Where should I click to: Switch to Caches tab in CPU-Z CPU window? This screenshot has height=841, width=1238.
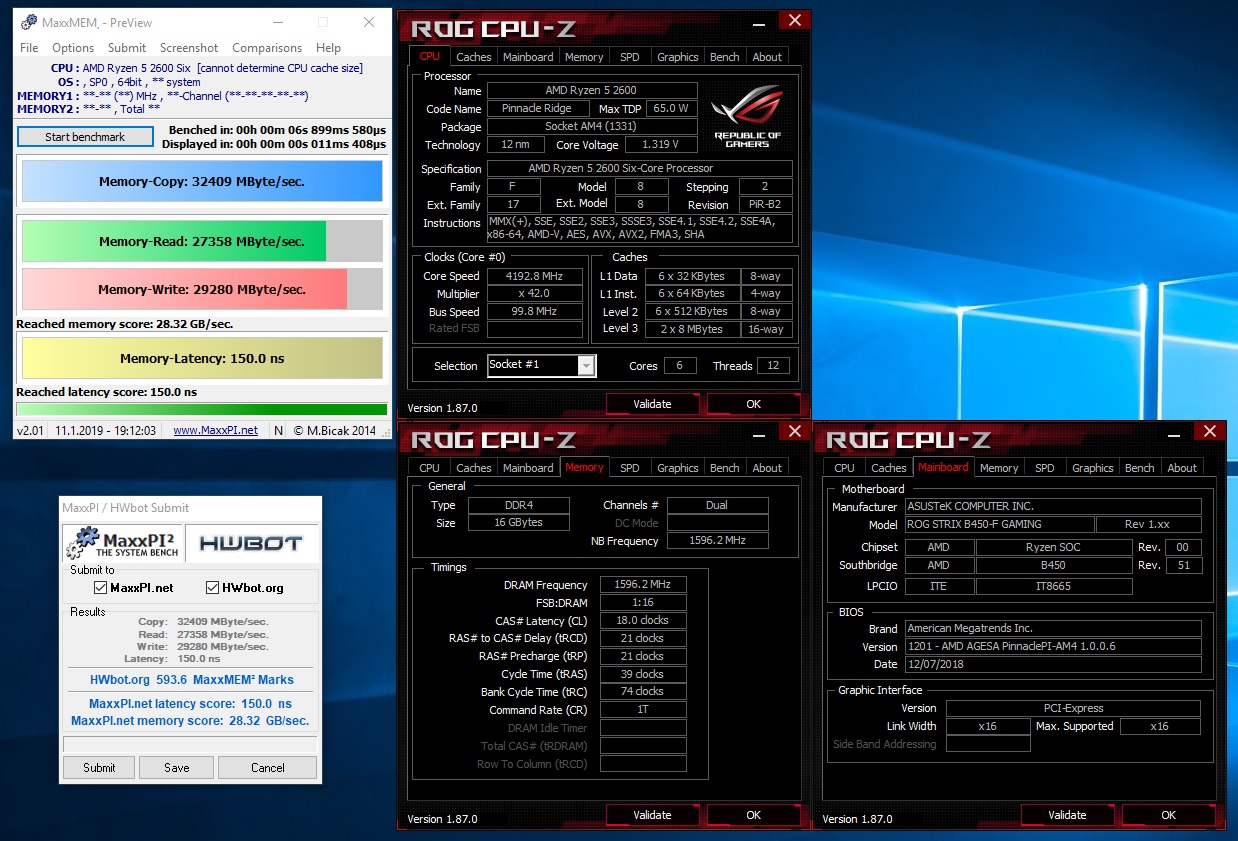[474, 57]
